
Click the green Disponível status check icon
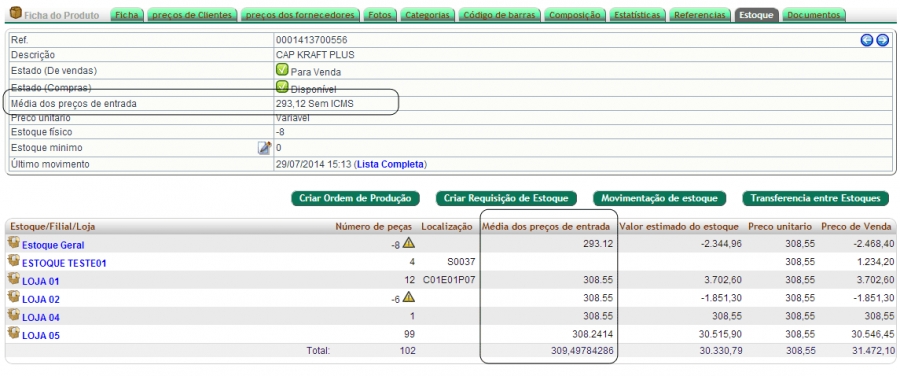point(282,87)
